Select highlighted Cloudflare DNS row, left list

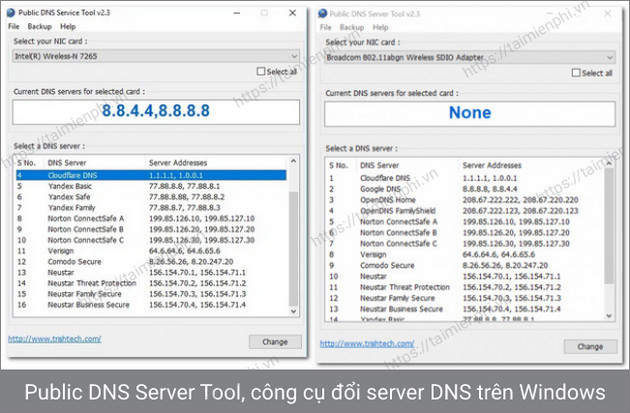151,175
